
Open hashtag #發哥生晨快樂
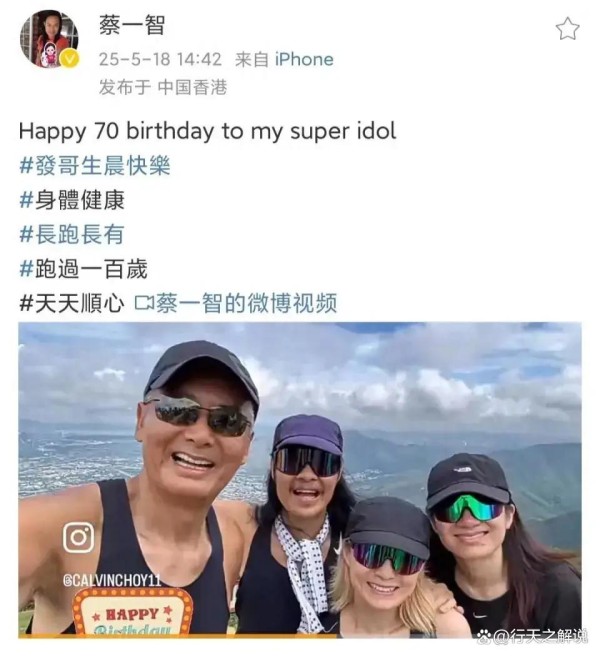[95, 165]
